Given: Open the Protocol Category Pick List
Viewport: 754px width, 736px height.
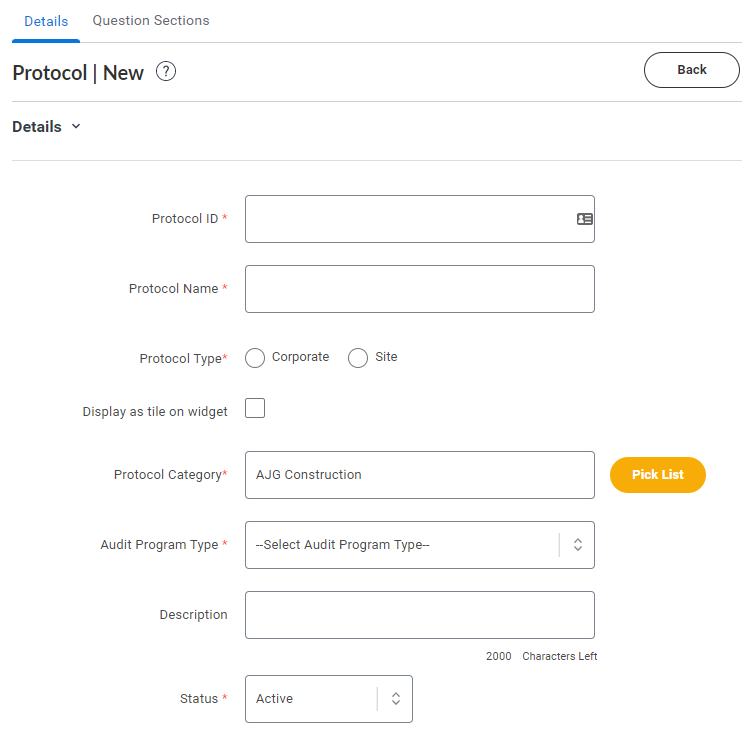Looking at the screenshot, I should 657,474.
